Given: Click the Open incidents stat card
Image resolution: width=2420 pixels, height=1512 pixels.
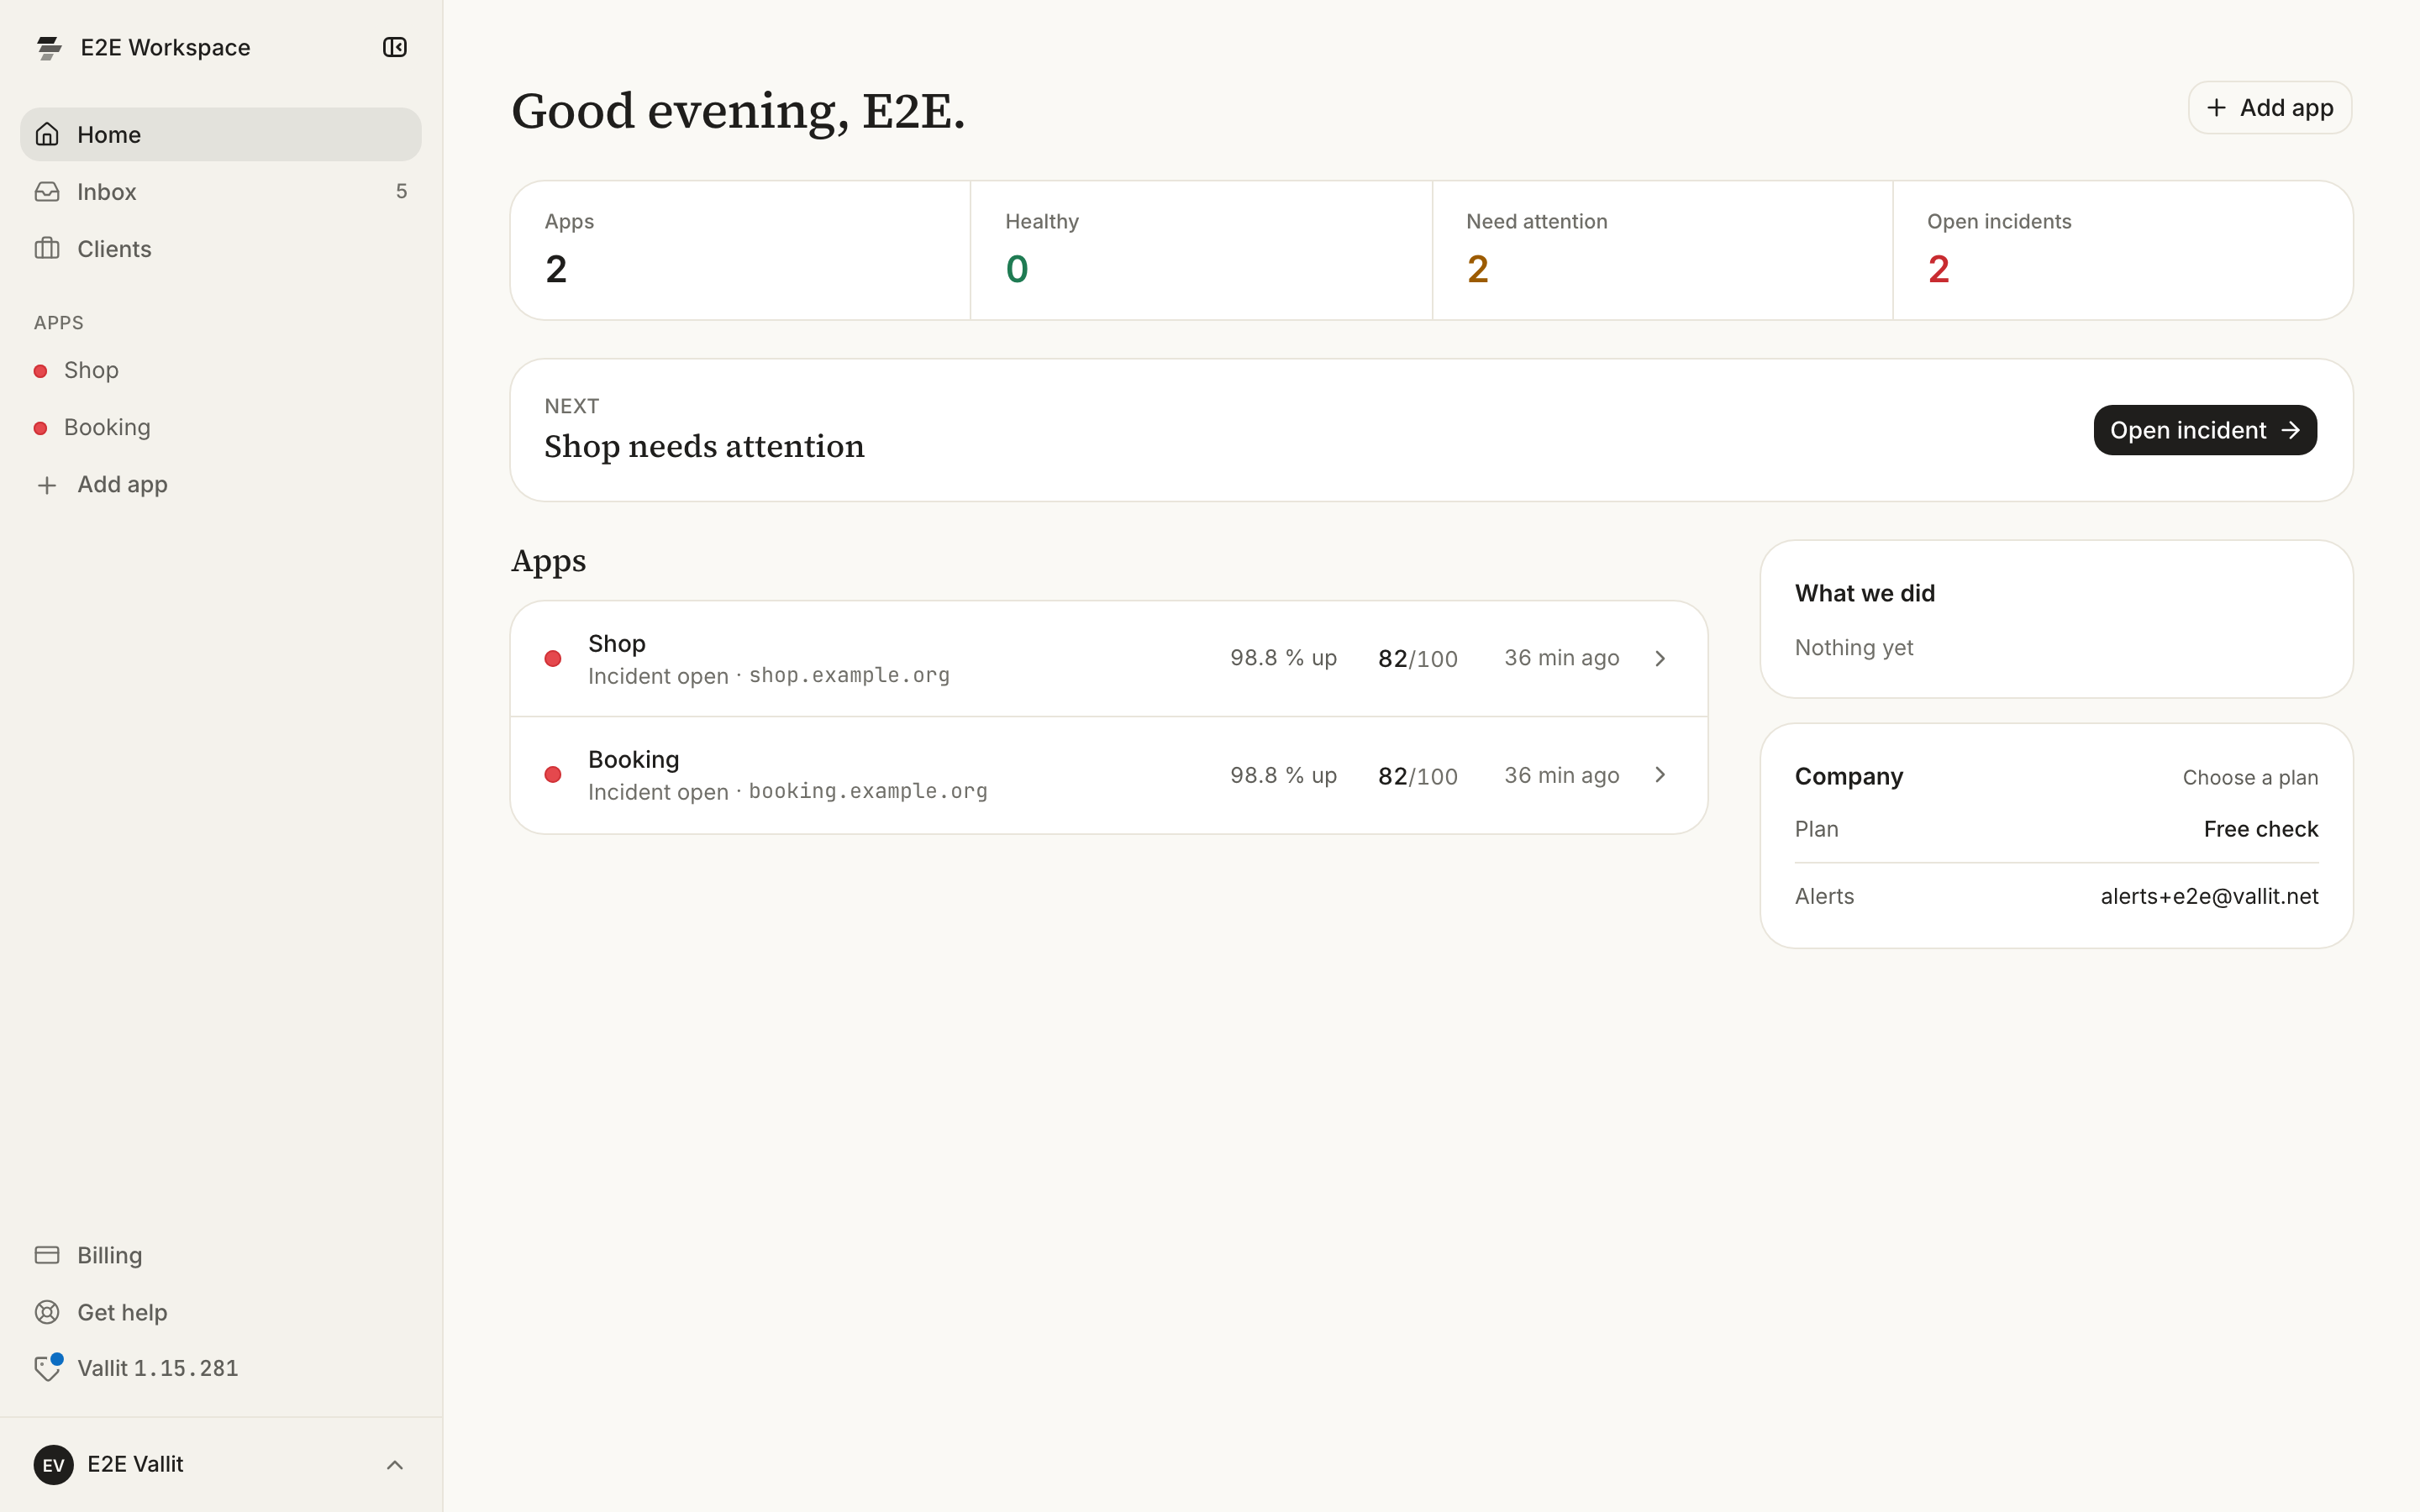Looking at the screenshot, I should coord(2122,250).
